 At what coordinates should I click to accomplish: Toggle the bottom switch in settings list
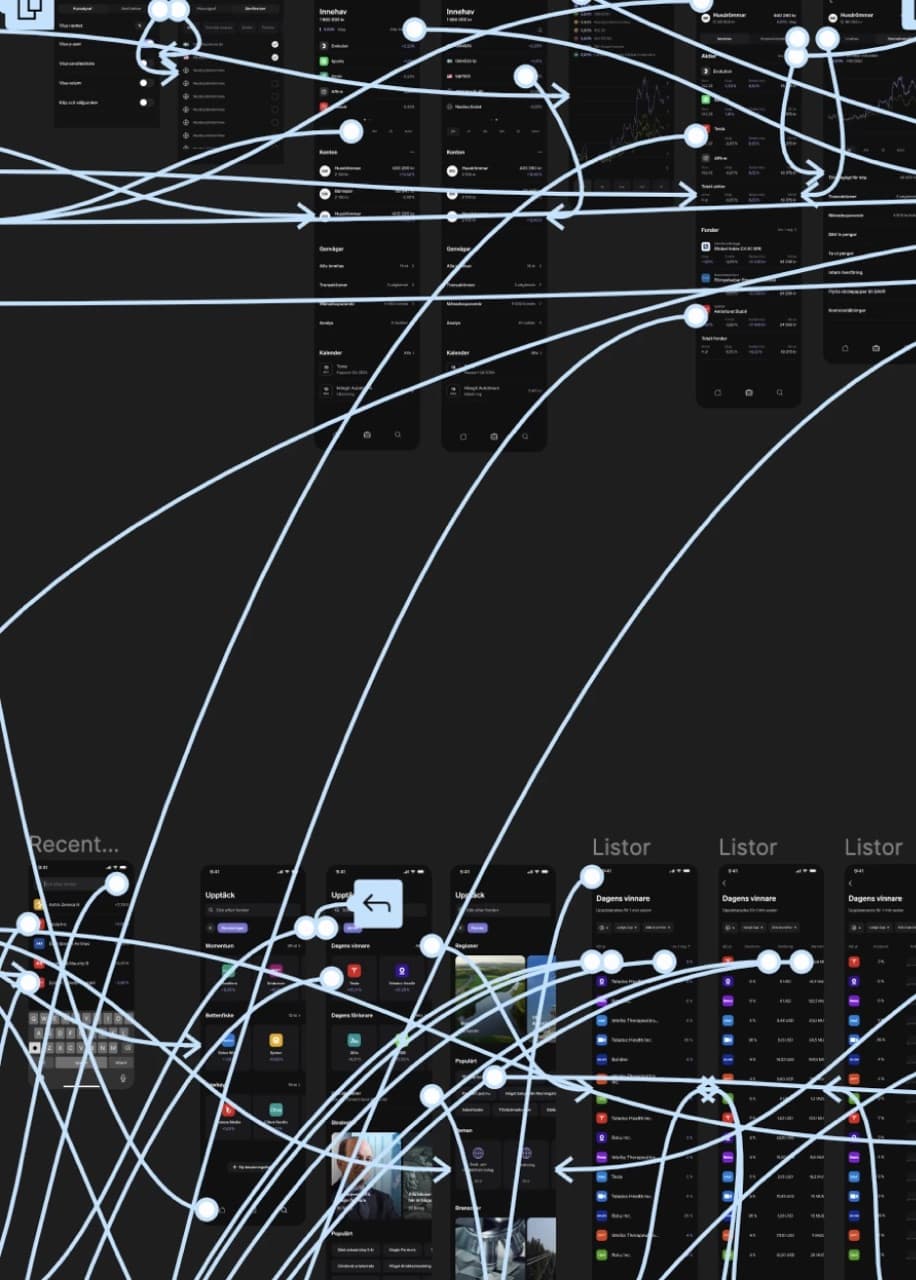point(145,102)
